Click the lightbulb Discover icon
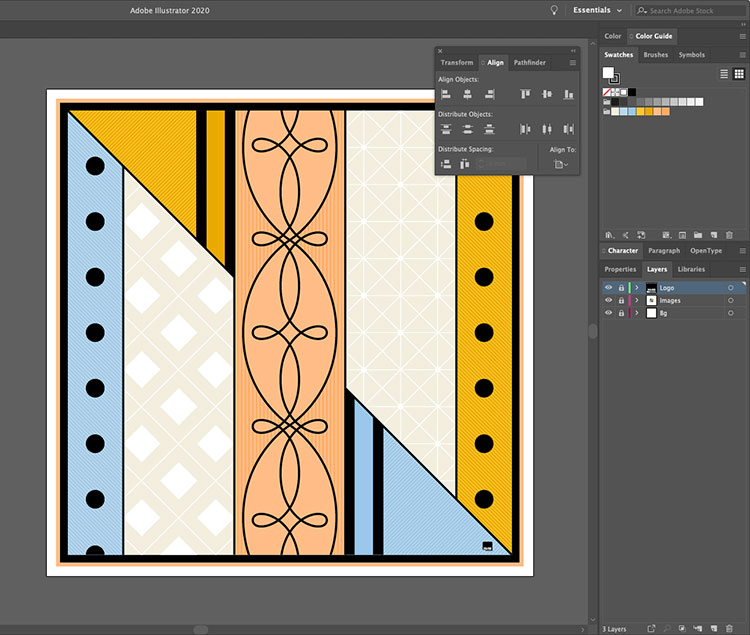Image resolution: width=750 pixels, height=635 pixels. [554, 10]
